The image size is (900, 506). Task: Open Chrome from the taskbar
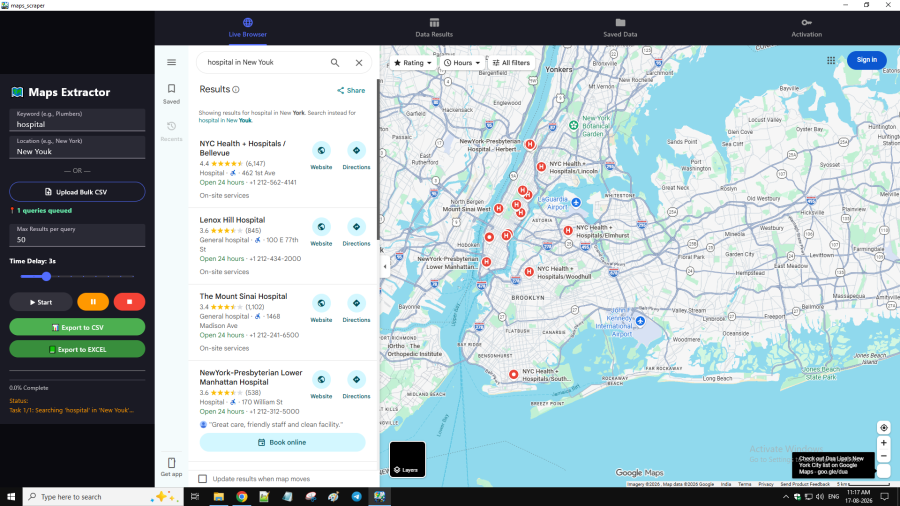click(242, 497)
